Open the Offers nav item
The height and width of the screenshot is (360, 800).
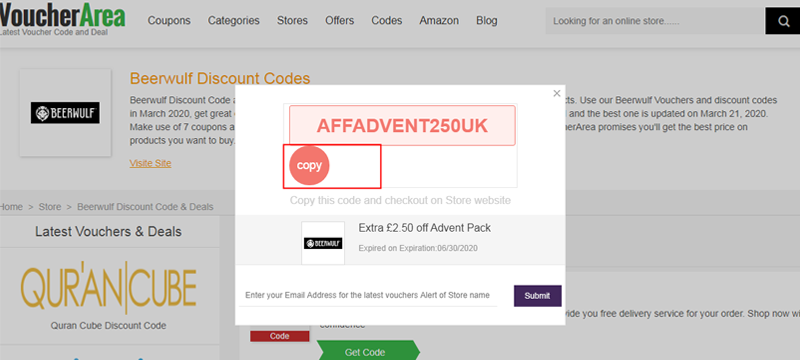340,21
